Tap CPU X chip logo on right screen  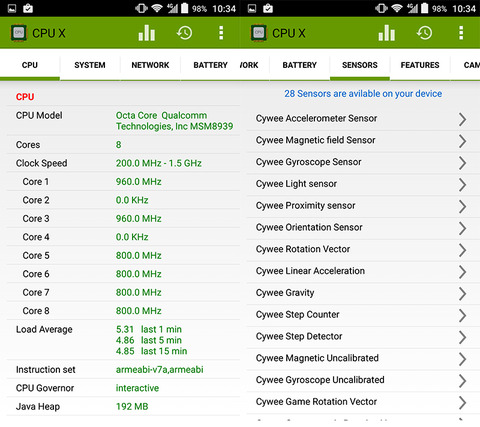259,33
